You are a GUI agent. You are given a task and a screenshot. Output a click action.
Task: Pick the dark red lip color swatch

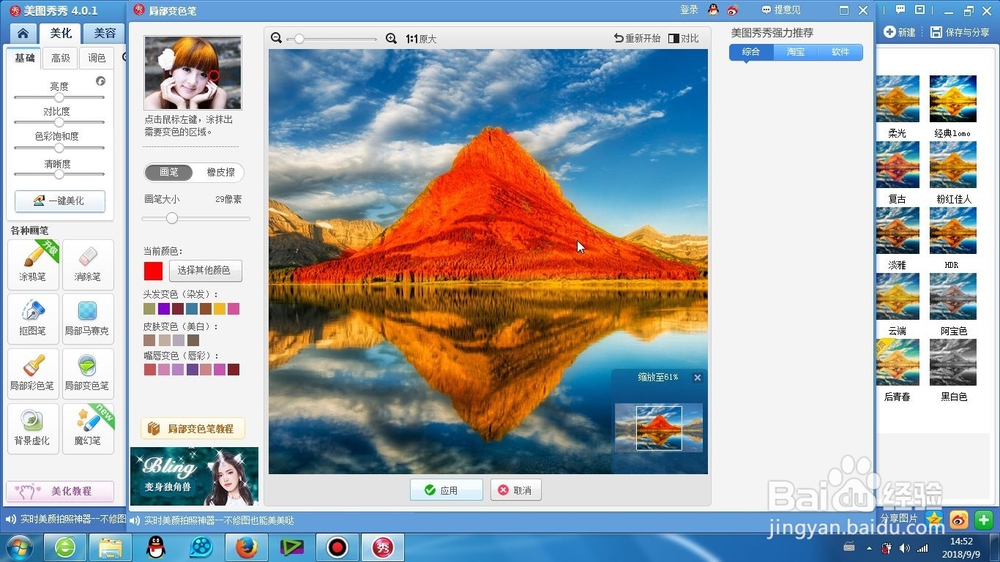(x=233, y=369)
